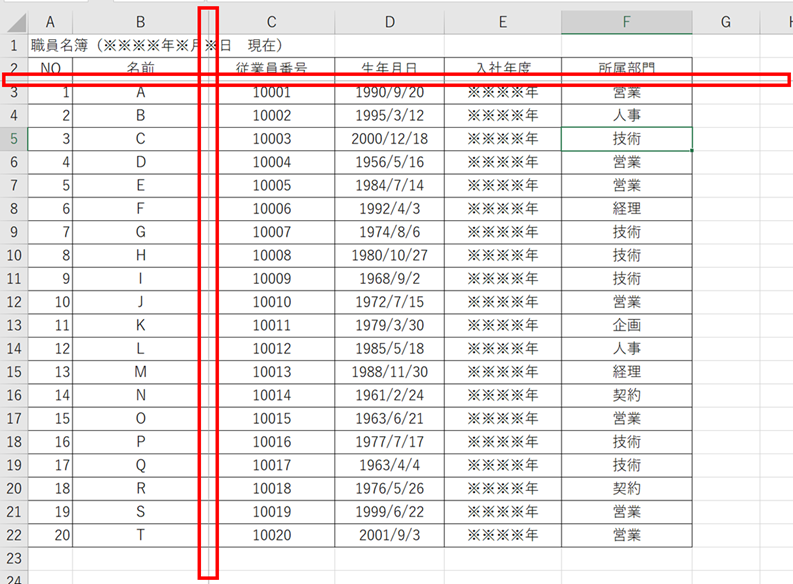Screen dimensions: 793x584
Task: Click the 所属部門 header cell
Action: coord(626,67)
